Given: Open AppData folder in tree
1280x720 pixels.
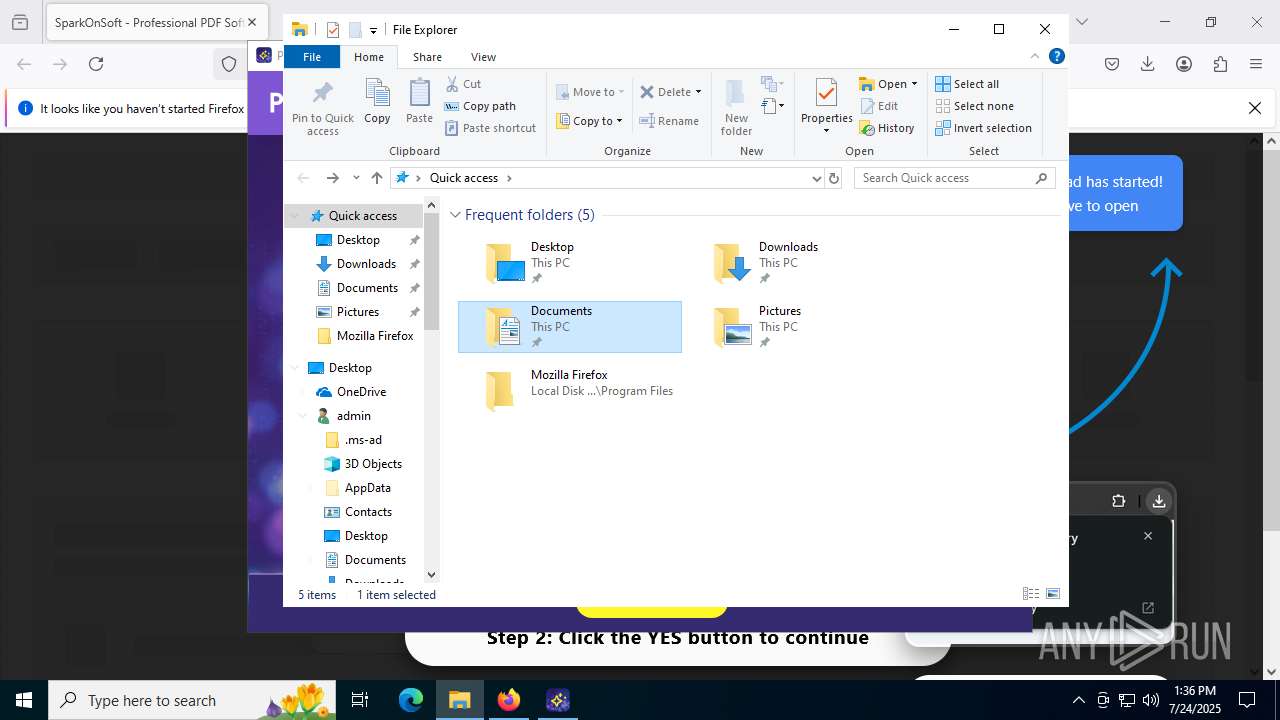Looking at the screenshot, I should [367, 488].
